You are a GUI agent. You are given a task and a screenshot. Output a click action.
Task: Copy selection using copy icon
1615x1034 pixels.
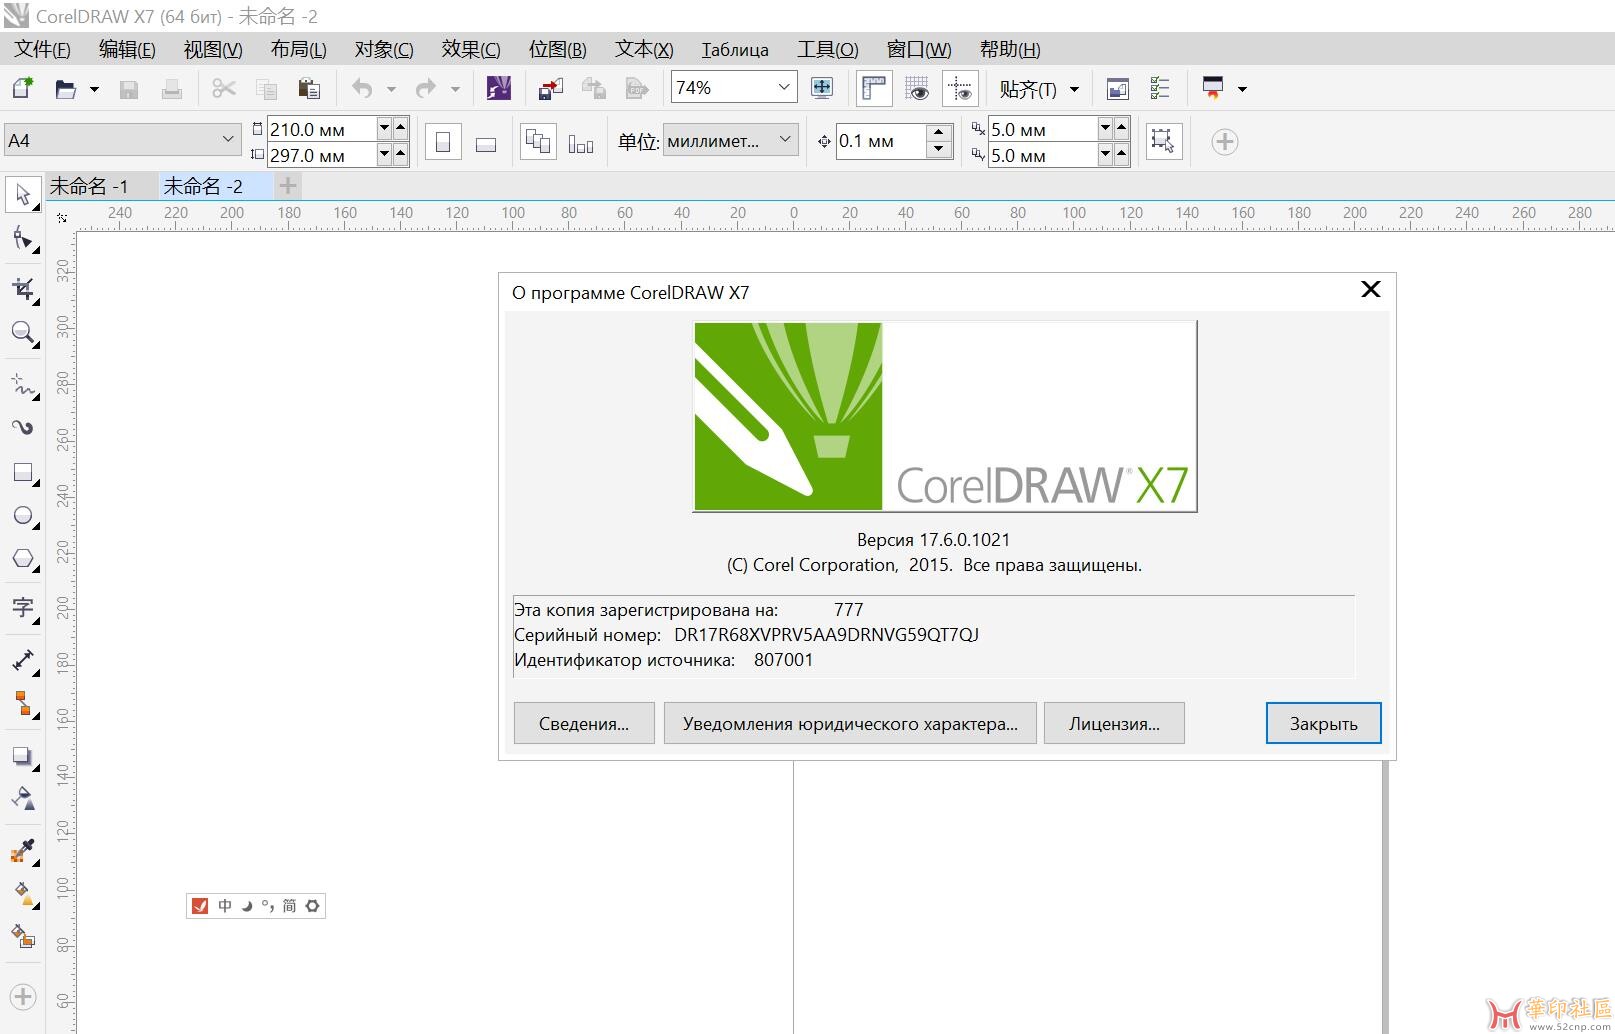click(266, 89)
